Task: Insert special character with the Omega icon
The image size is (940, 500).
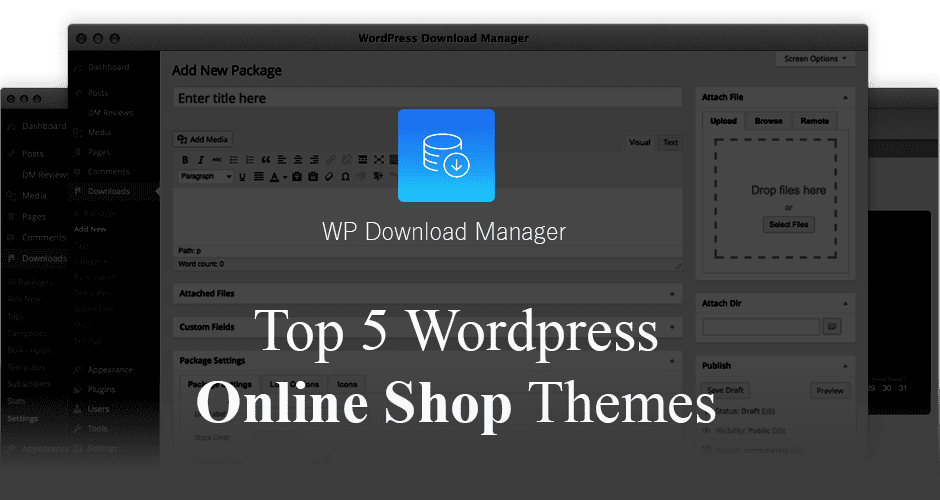Action: click(345, 177)
